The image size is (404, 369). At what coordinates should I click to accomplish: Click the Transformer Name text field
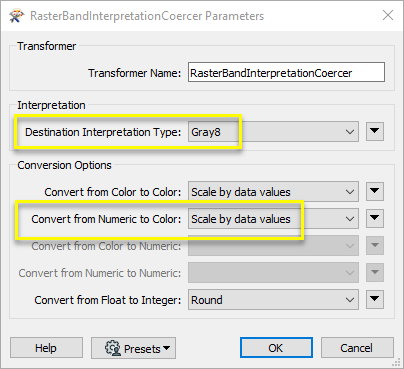286,72
